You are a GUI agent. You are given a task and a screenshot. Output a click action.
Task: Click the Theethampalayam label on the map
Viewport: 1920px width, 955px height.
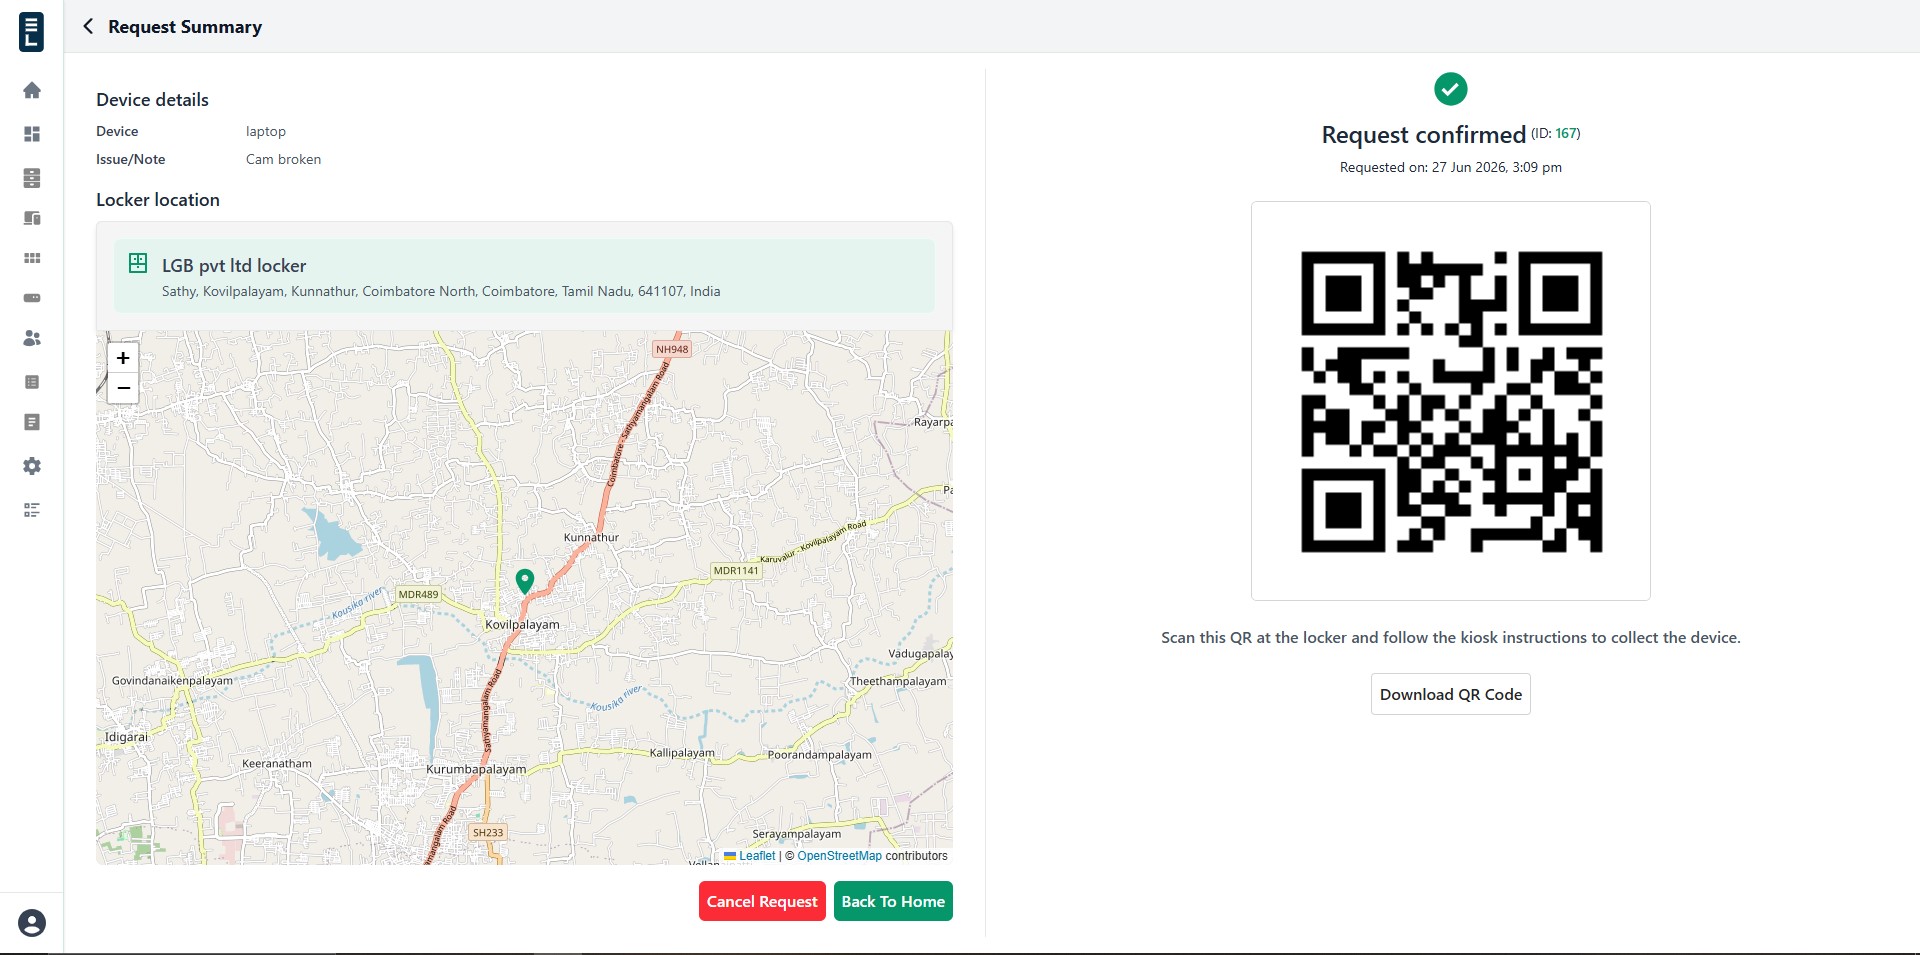tap(898, 681)
